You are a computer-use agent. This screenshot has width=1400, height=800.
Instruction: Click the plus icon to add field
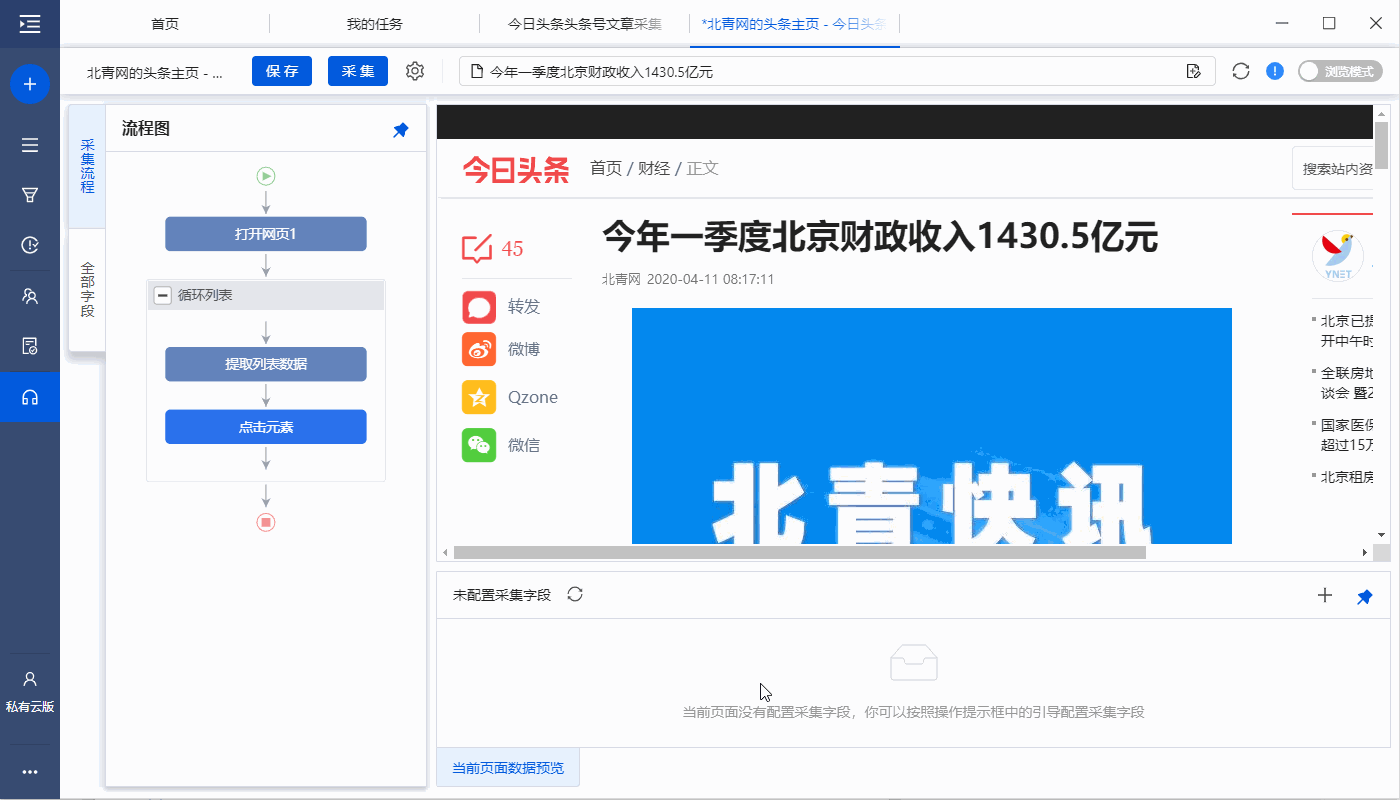tap(1325, 595)
